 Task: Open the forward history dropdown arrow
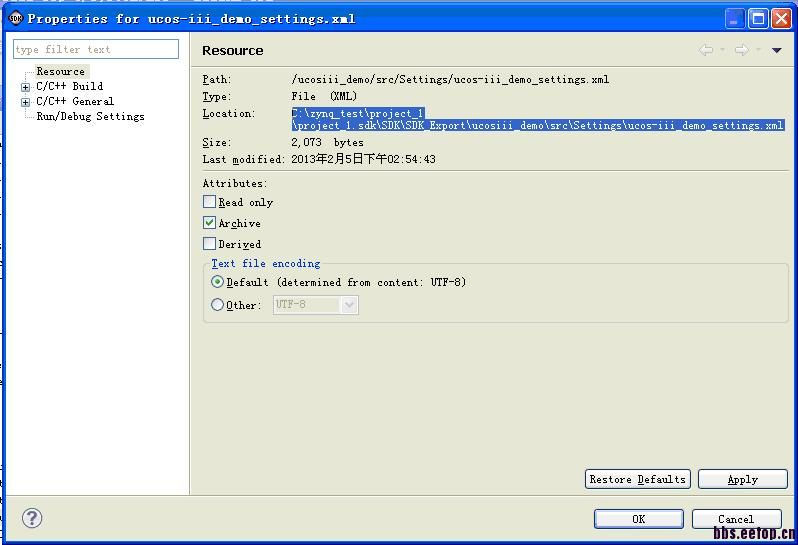pyautogui.click(x=758, y=50)
